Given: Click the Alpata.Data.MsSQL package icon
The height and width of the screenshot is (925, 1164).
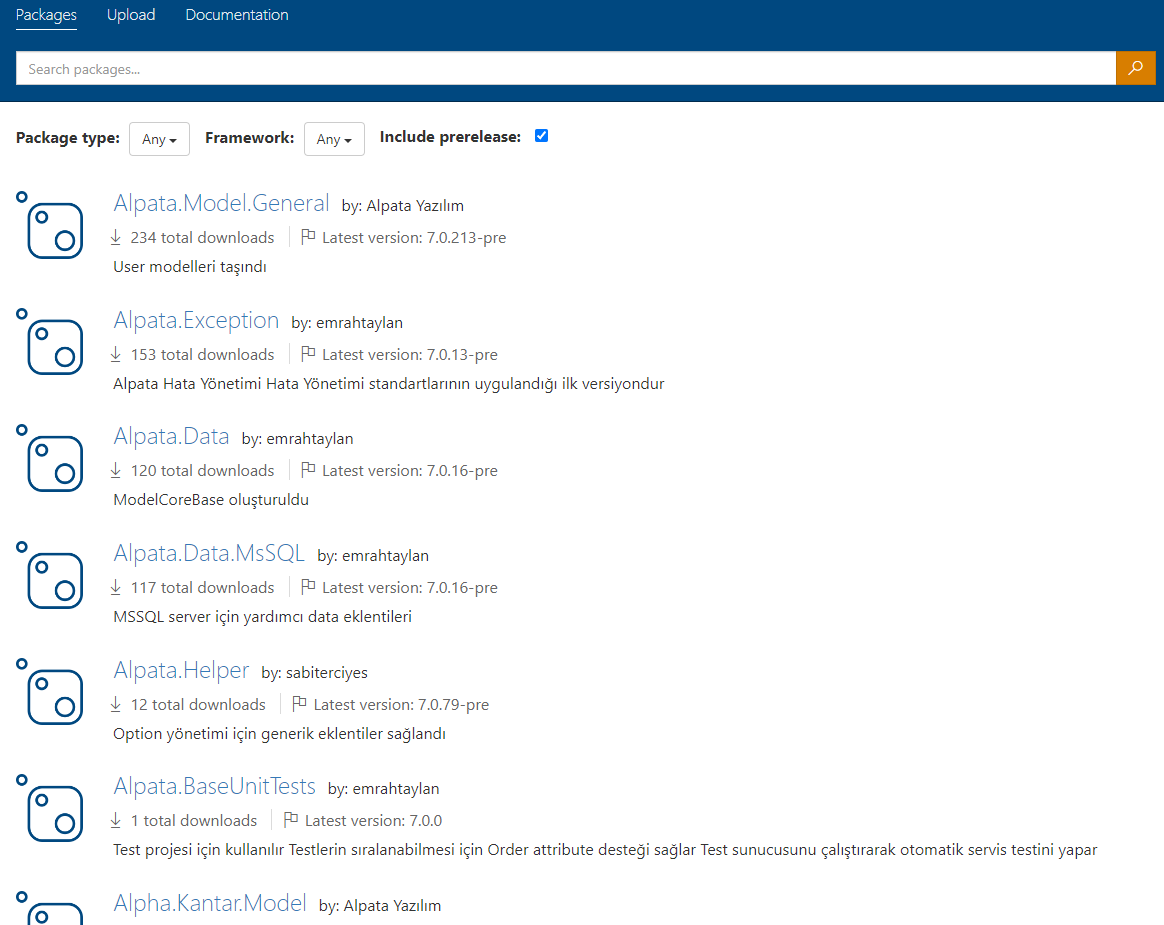Looking at the screenshot, I should click(x=50, y=578).
